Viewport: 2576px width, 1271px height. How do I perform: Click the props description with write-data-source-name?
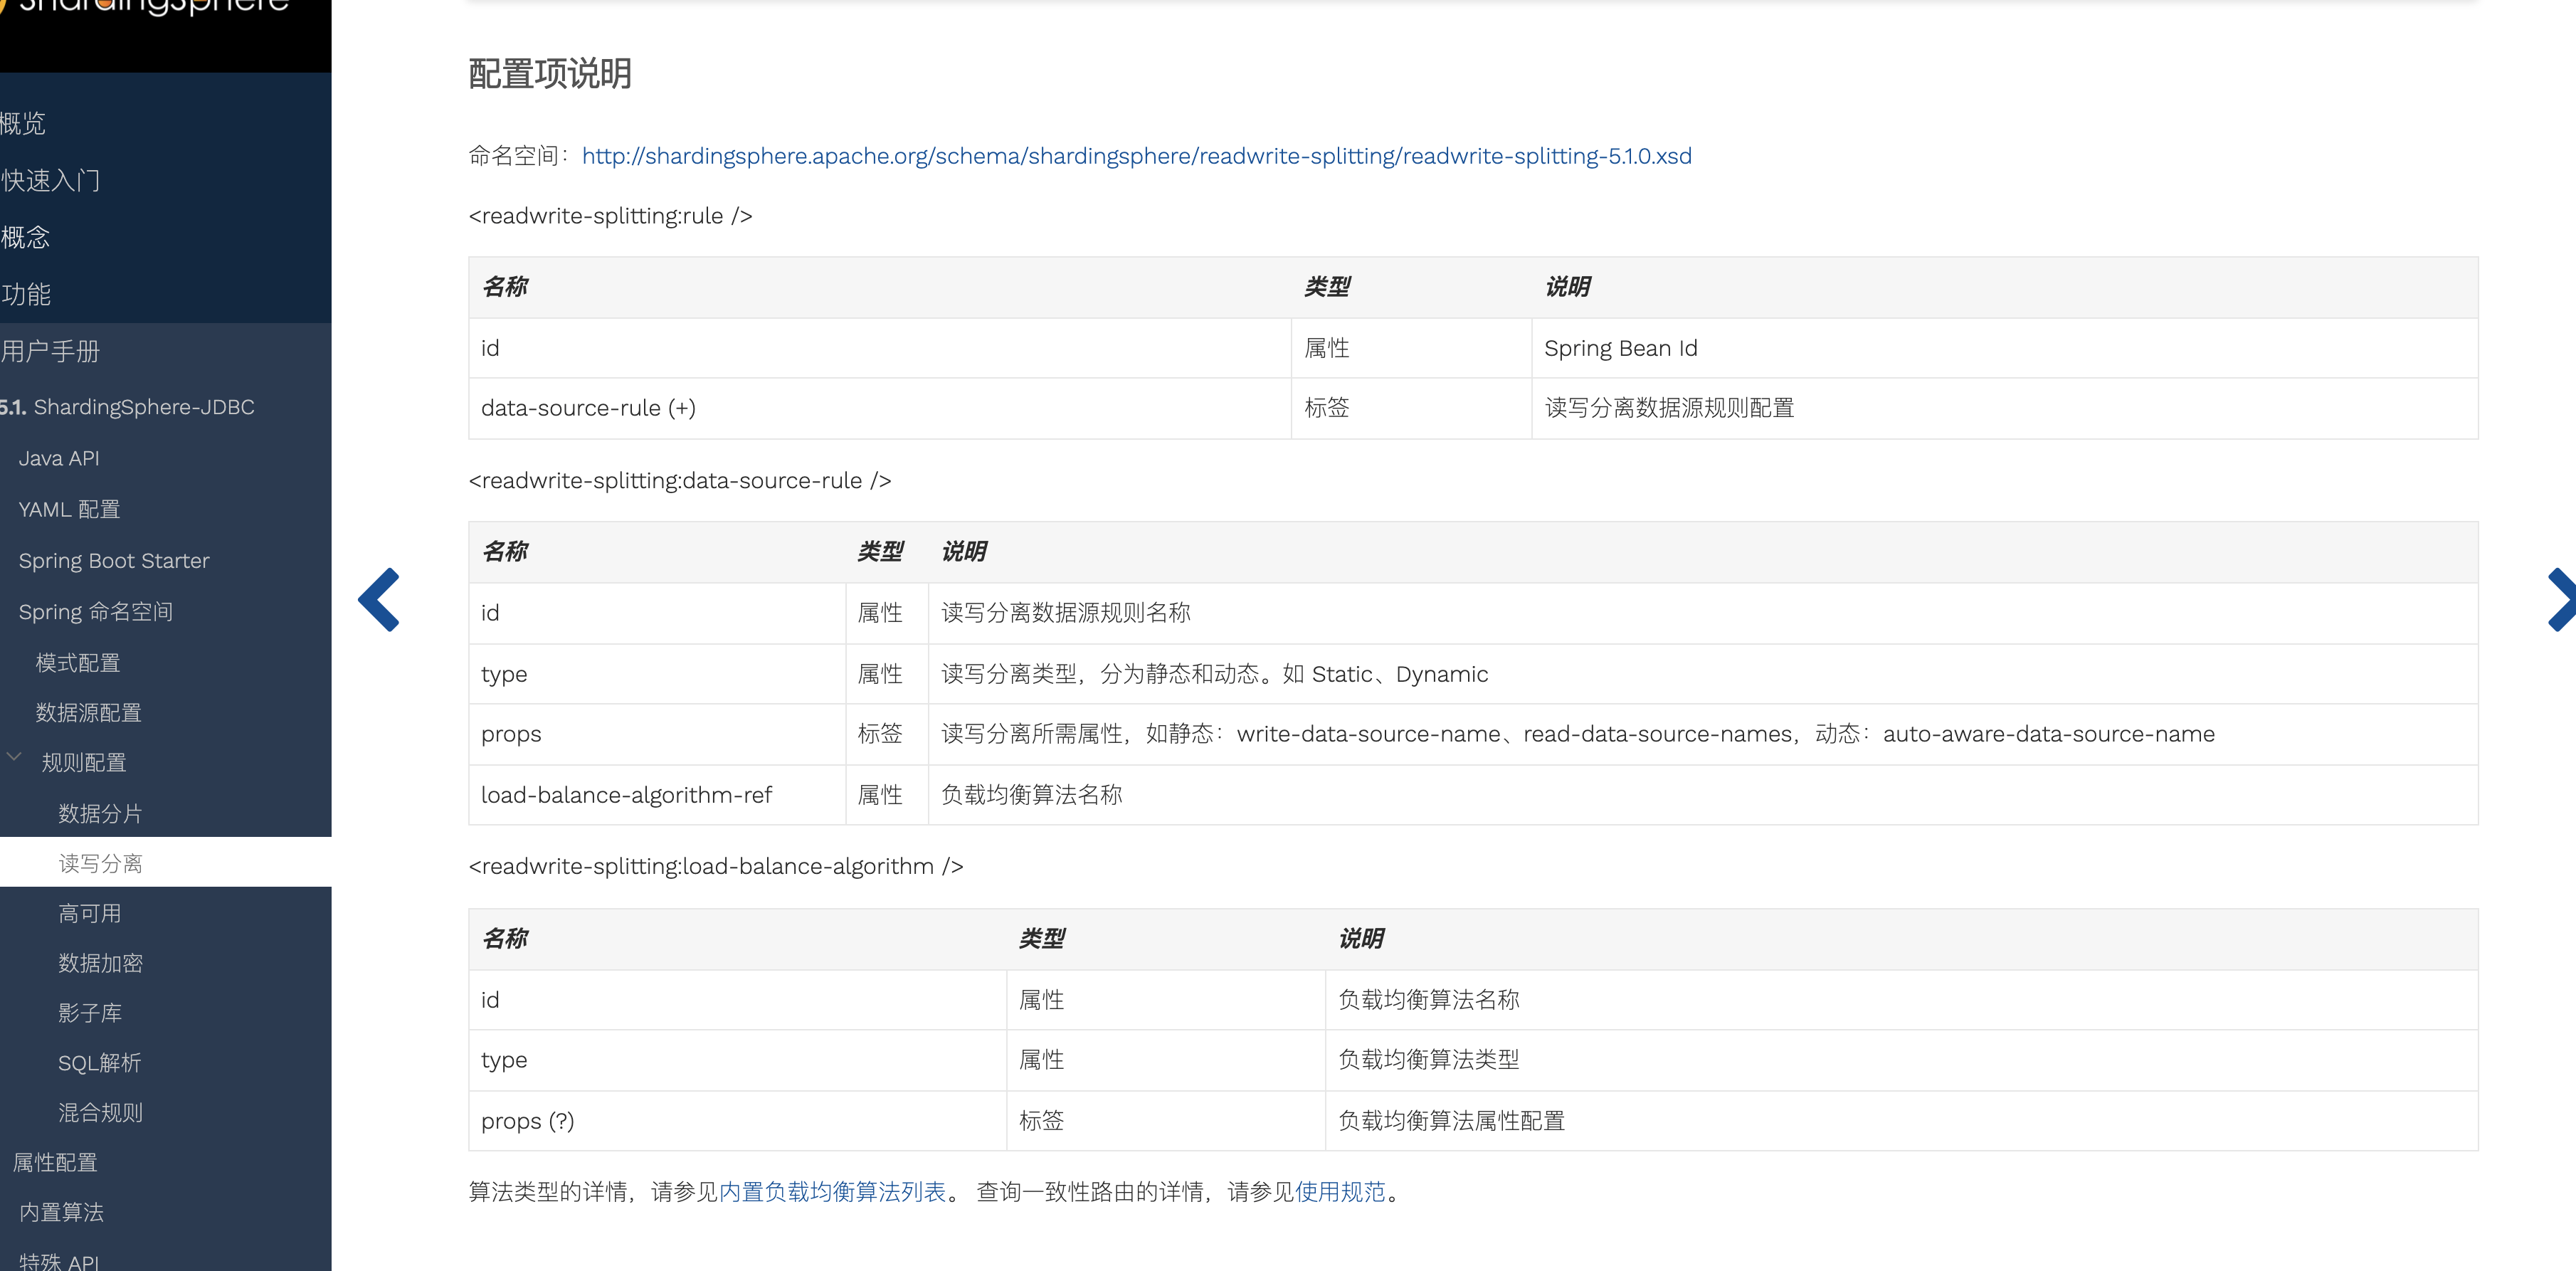(1703, 734)
